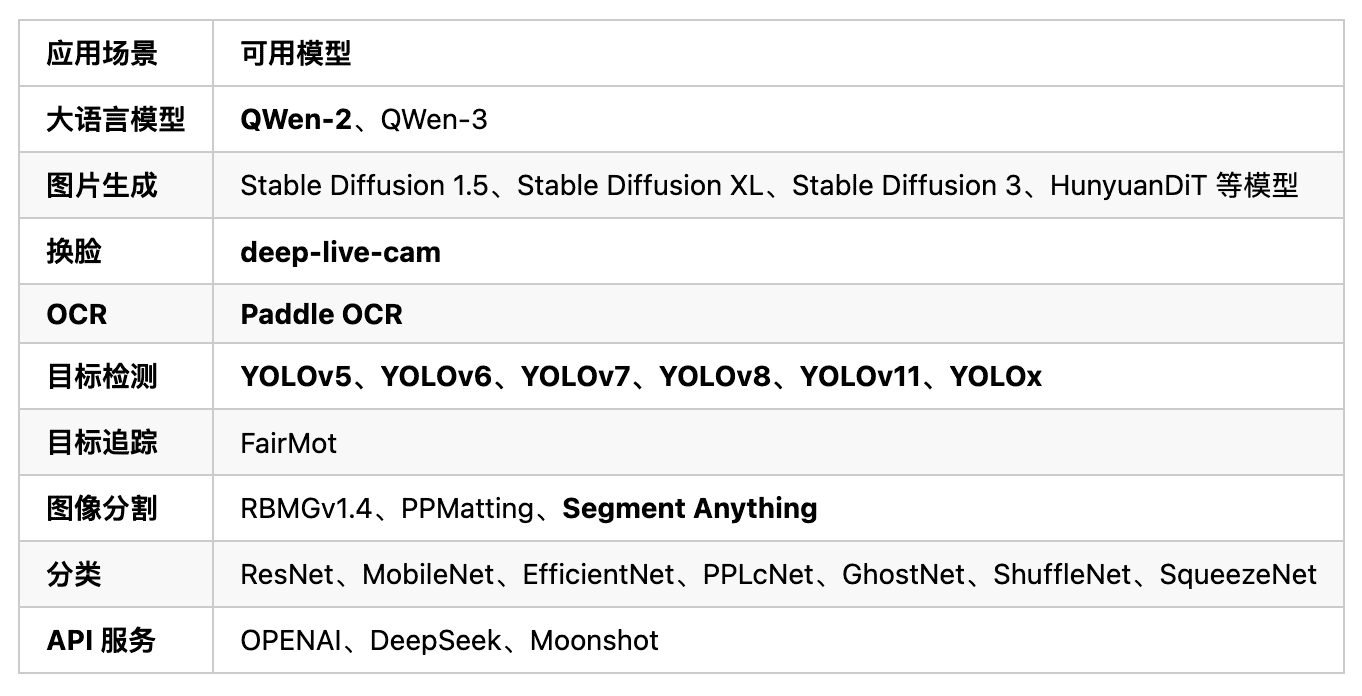
Task: Click the DeepSeek API service
Action: [436, 641]
